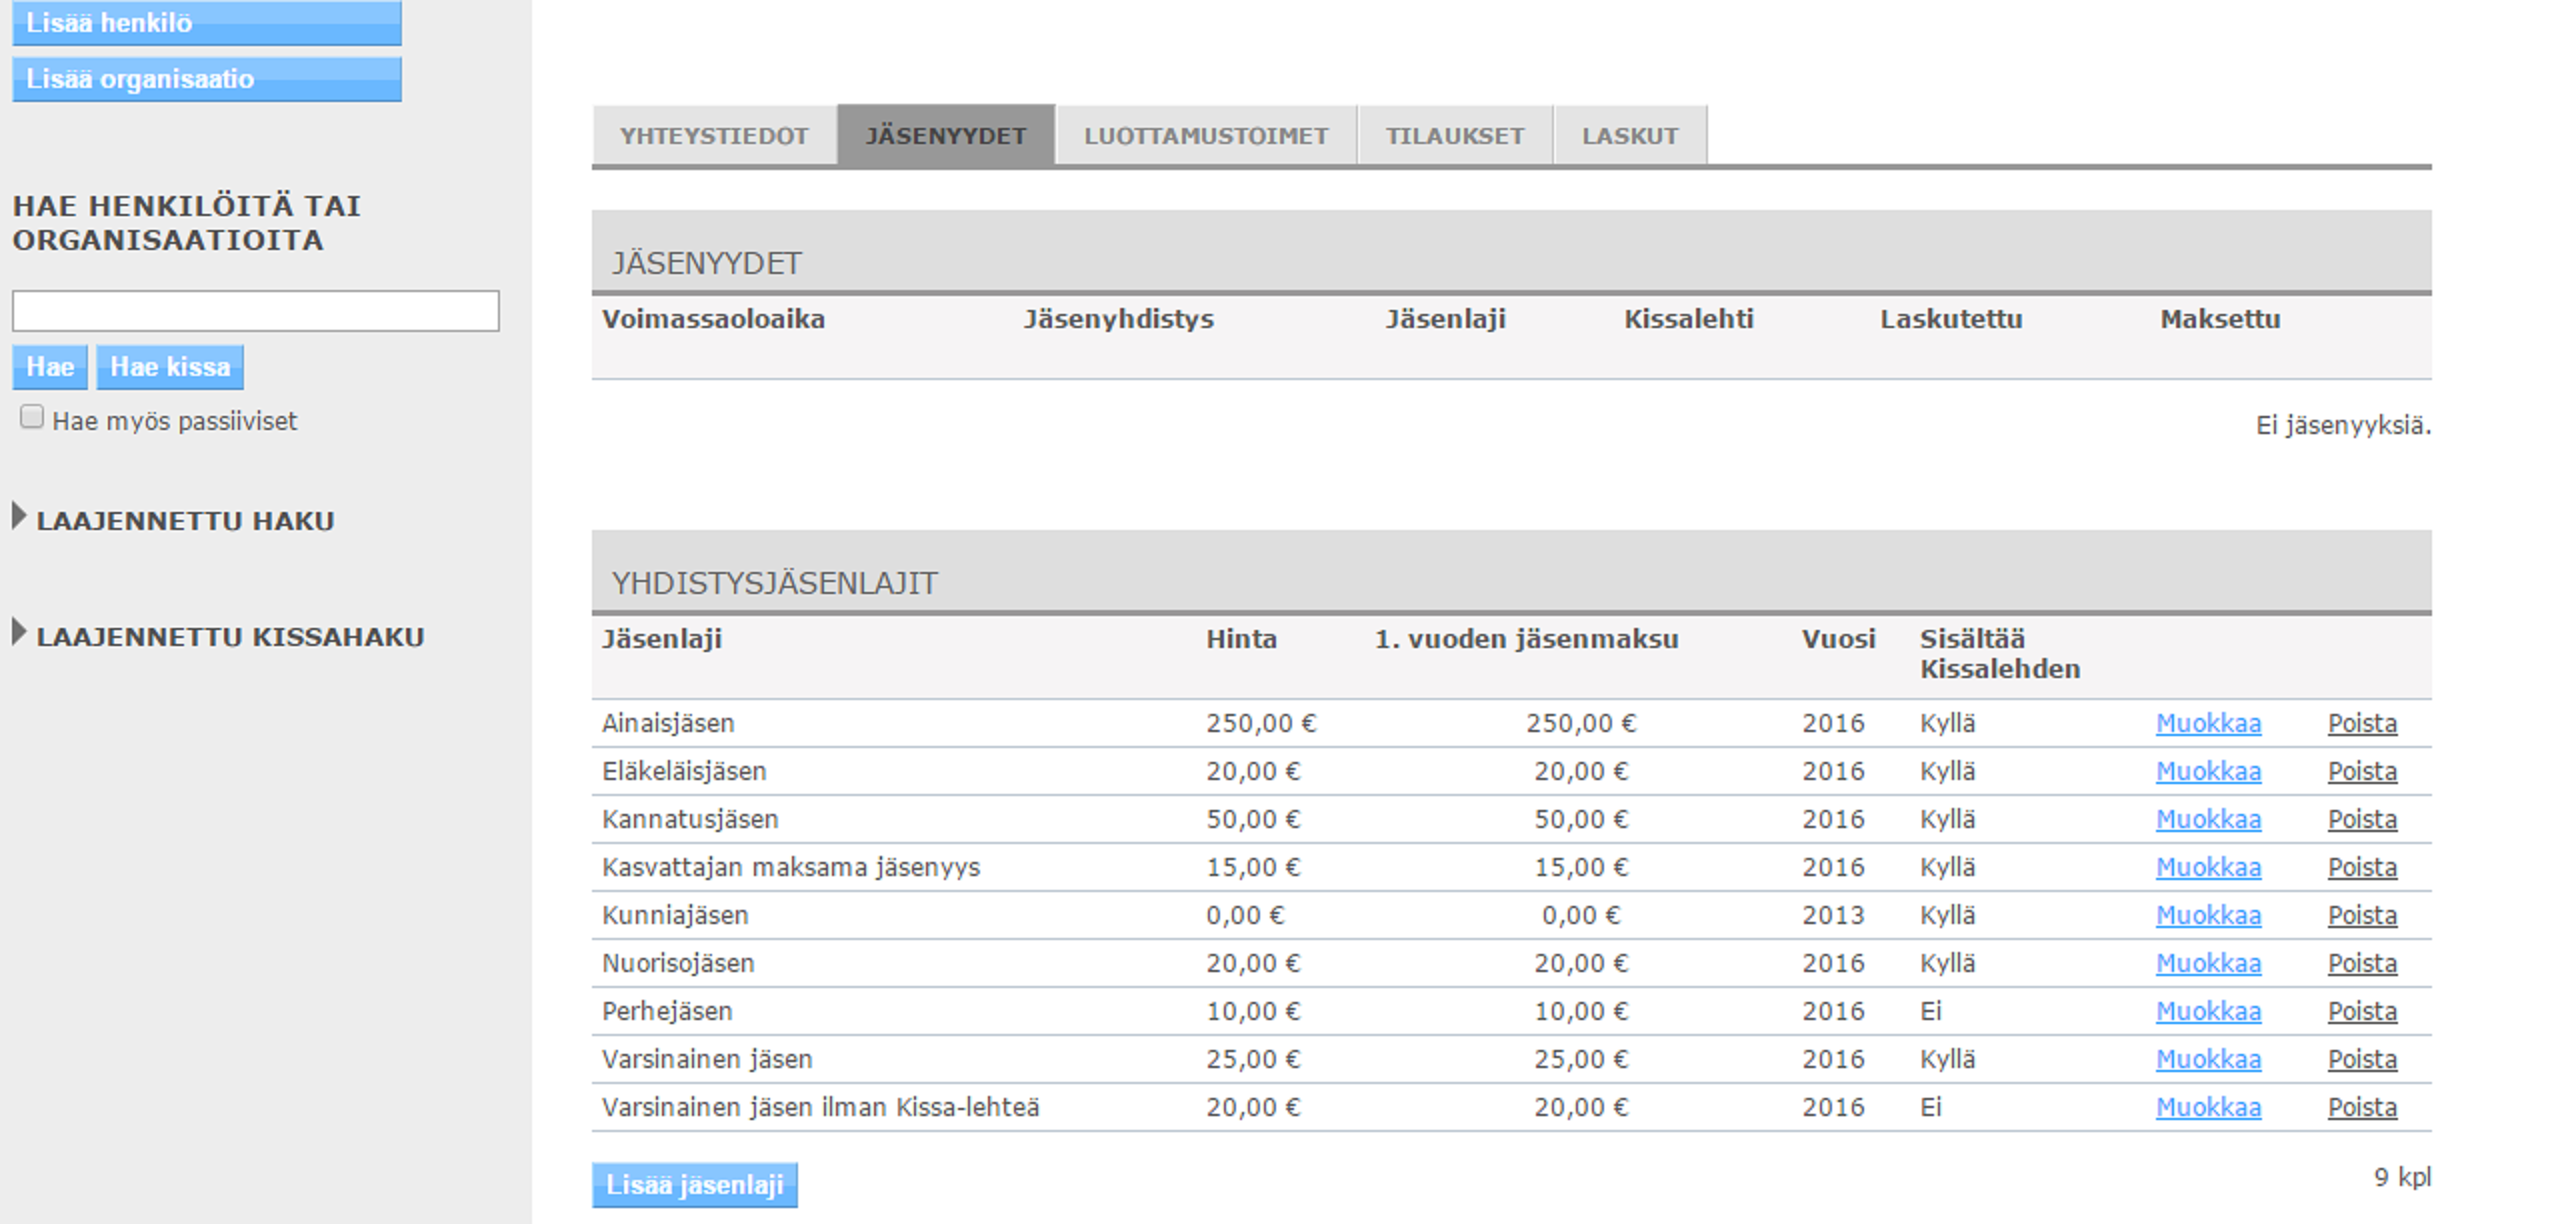Click the Sisältää Kissalehden column header
This screenshot has height=1224, width=2554.
(x=1999, y=654)
